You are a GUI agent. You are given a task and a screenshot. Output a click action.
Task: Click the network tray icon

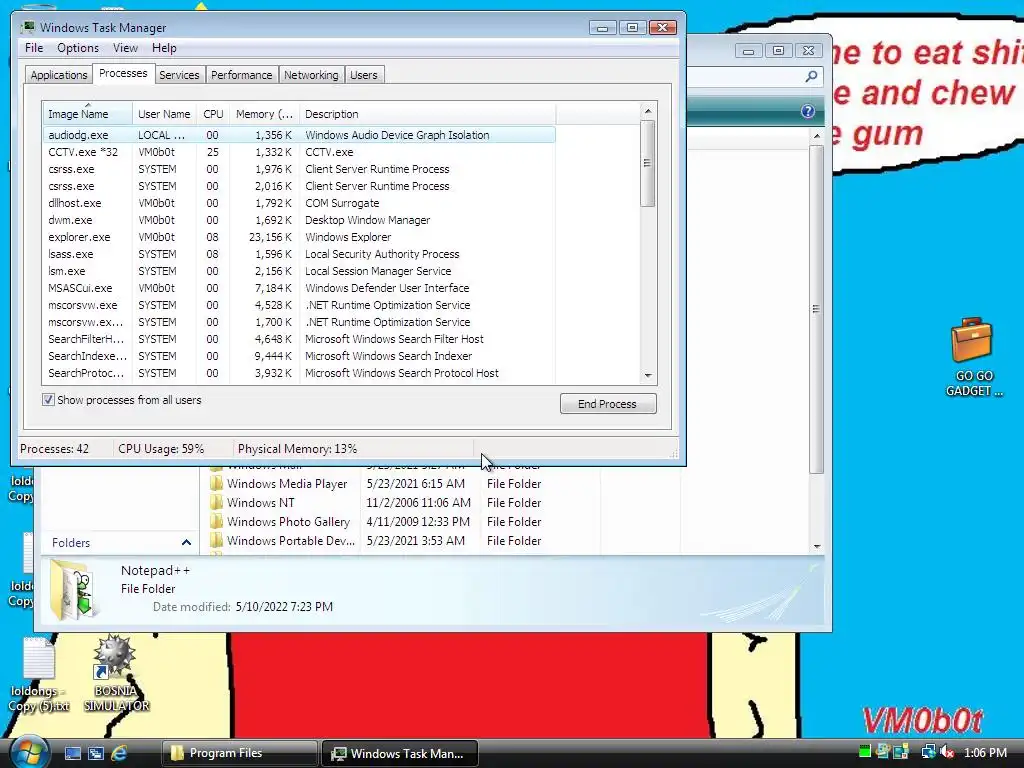[x=927, y=752]
